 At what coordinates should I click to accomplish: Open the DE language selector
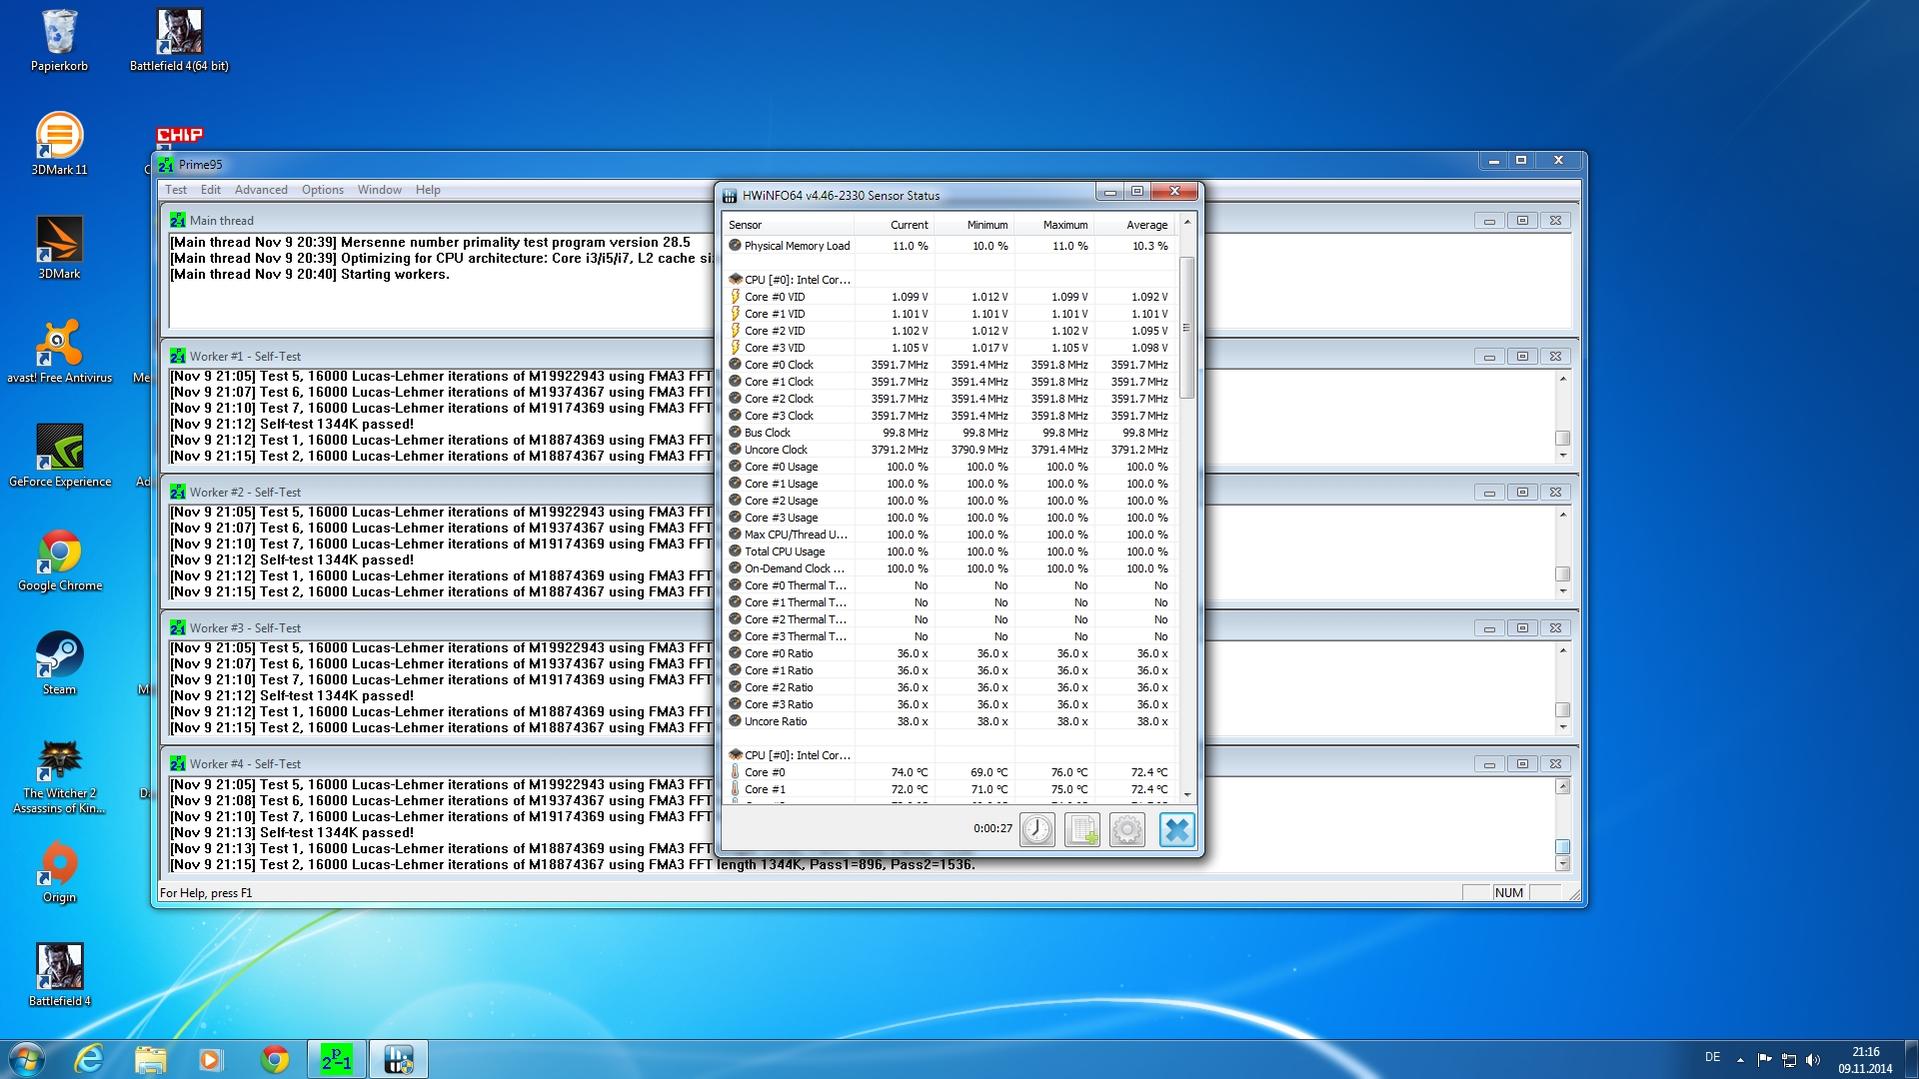coord(1712,1057)
